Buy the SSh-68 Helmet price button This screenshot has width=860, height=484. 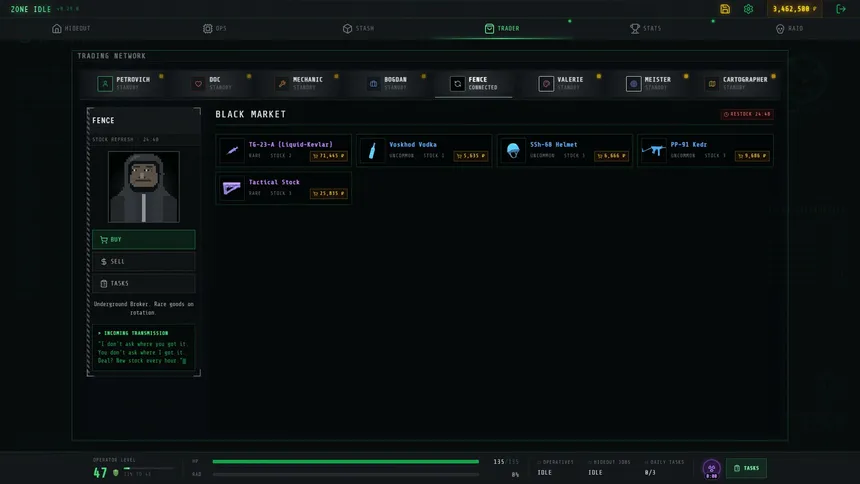[611, 156]
